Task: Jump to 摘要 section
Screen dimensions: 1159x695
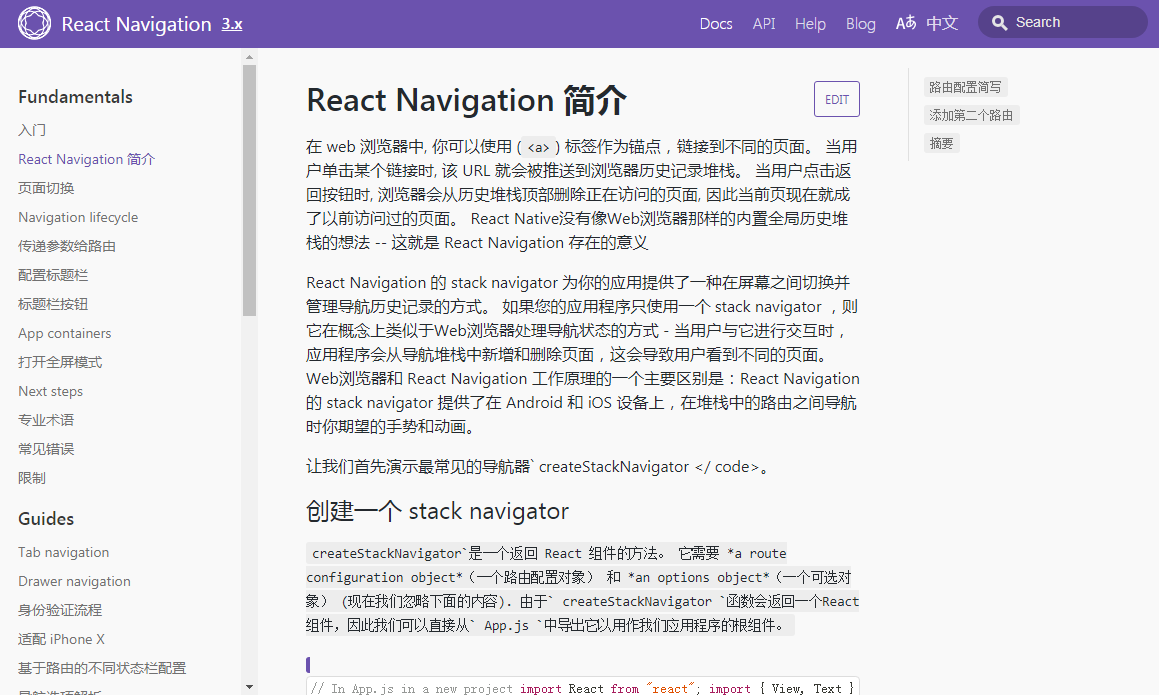Action: pyautogui.click(x=941, y=143)
